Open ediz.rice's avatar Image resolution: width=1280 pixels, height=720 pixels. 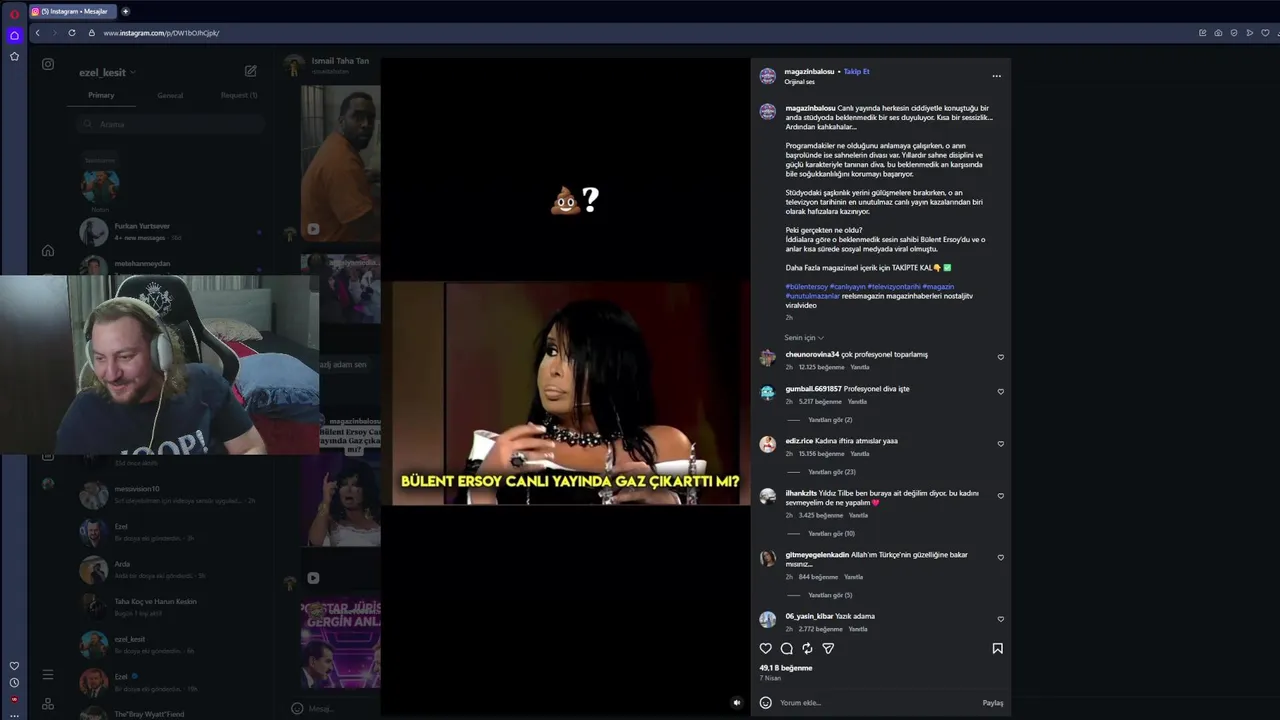pyautogui.click(x=768, y=444)
